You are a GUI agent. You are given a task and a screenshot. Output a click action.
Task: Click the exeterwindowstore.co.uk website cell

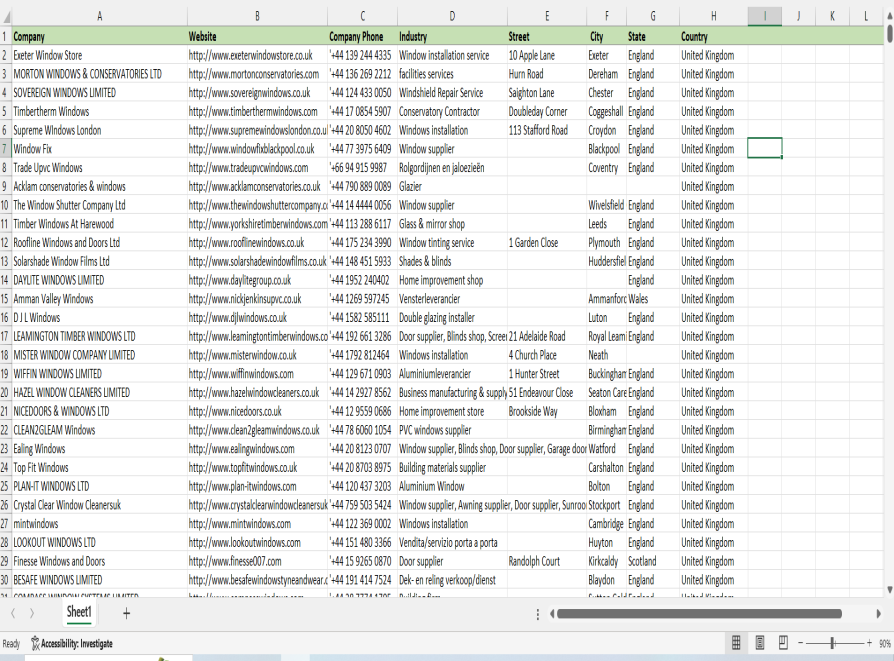(257, 55)
